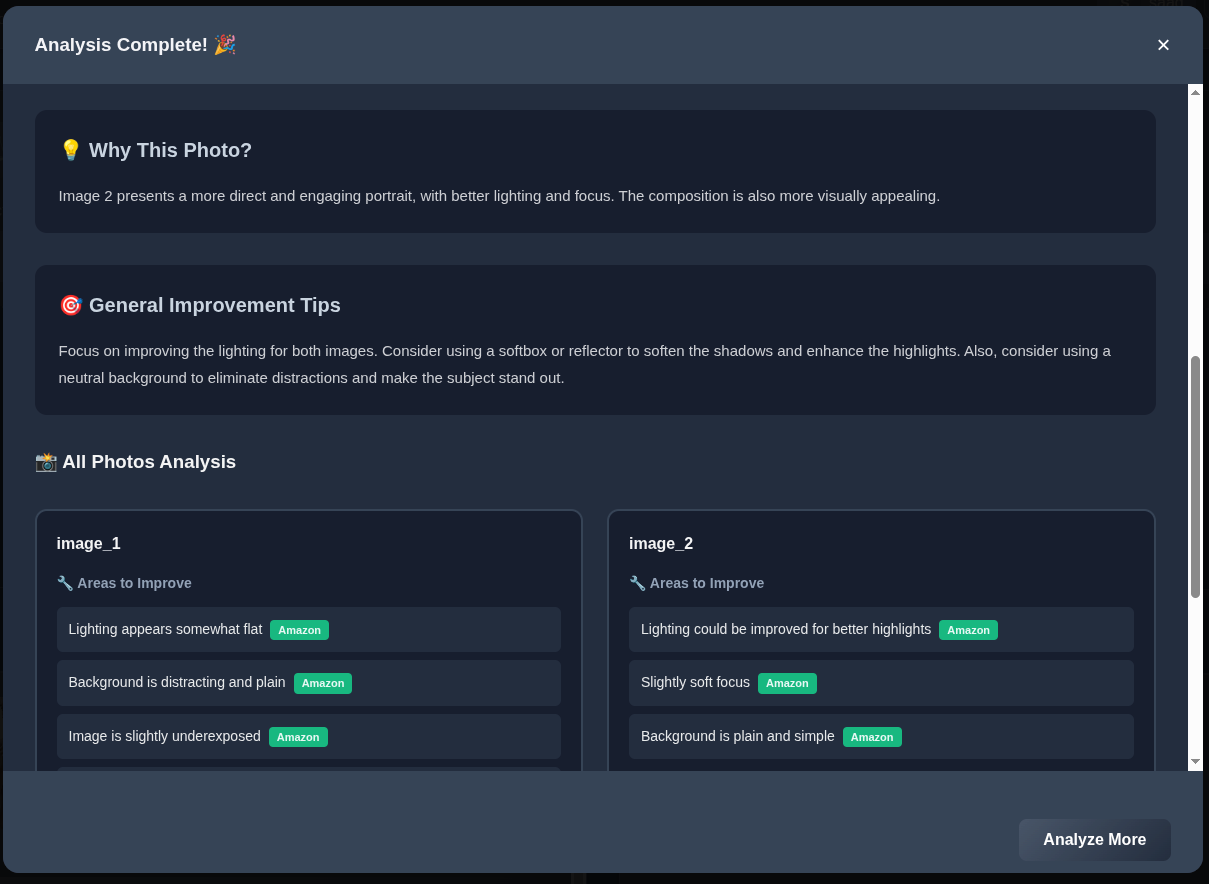Viewport: 1209px width, 884px height.
Task: Click Amazon badge next to 'Lighting appears somewhat flat'
Action: (x=299, y=630)
